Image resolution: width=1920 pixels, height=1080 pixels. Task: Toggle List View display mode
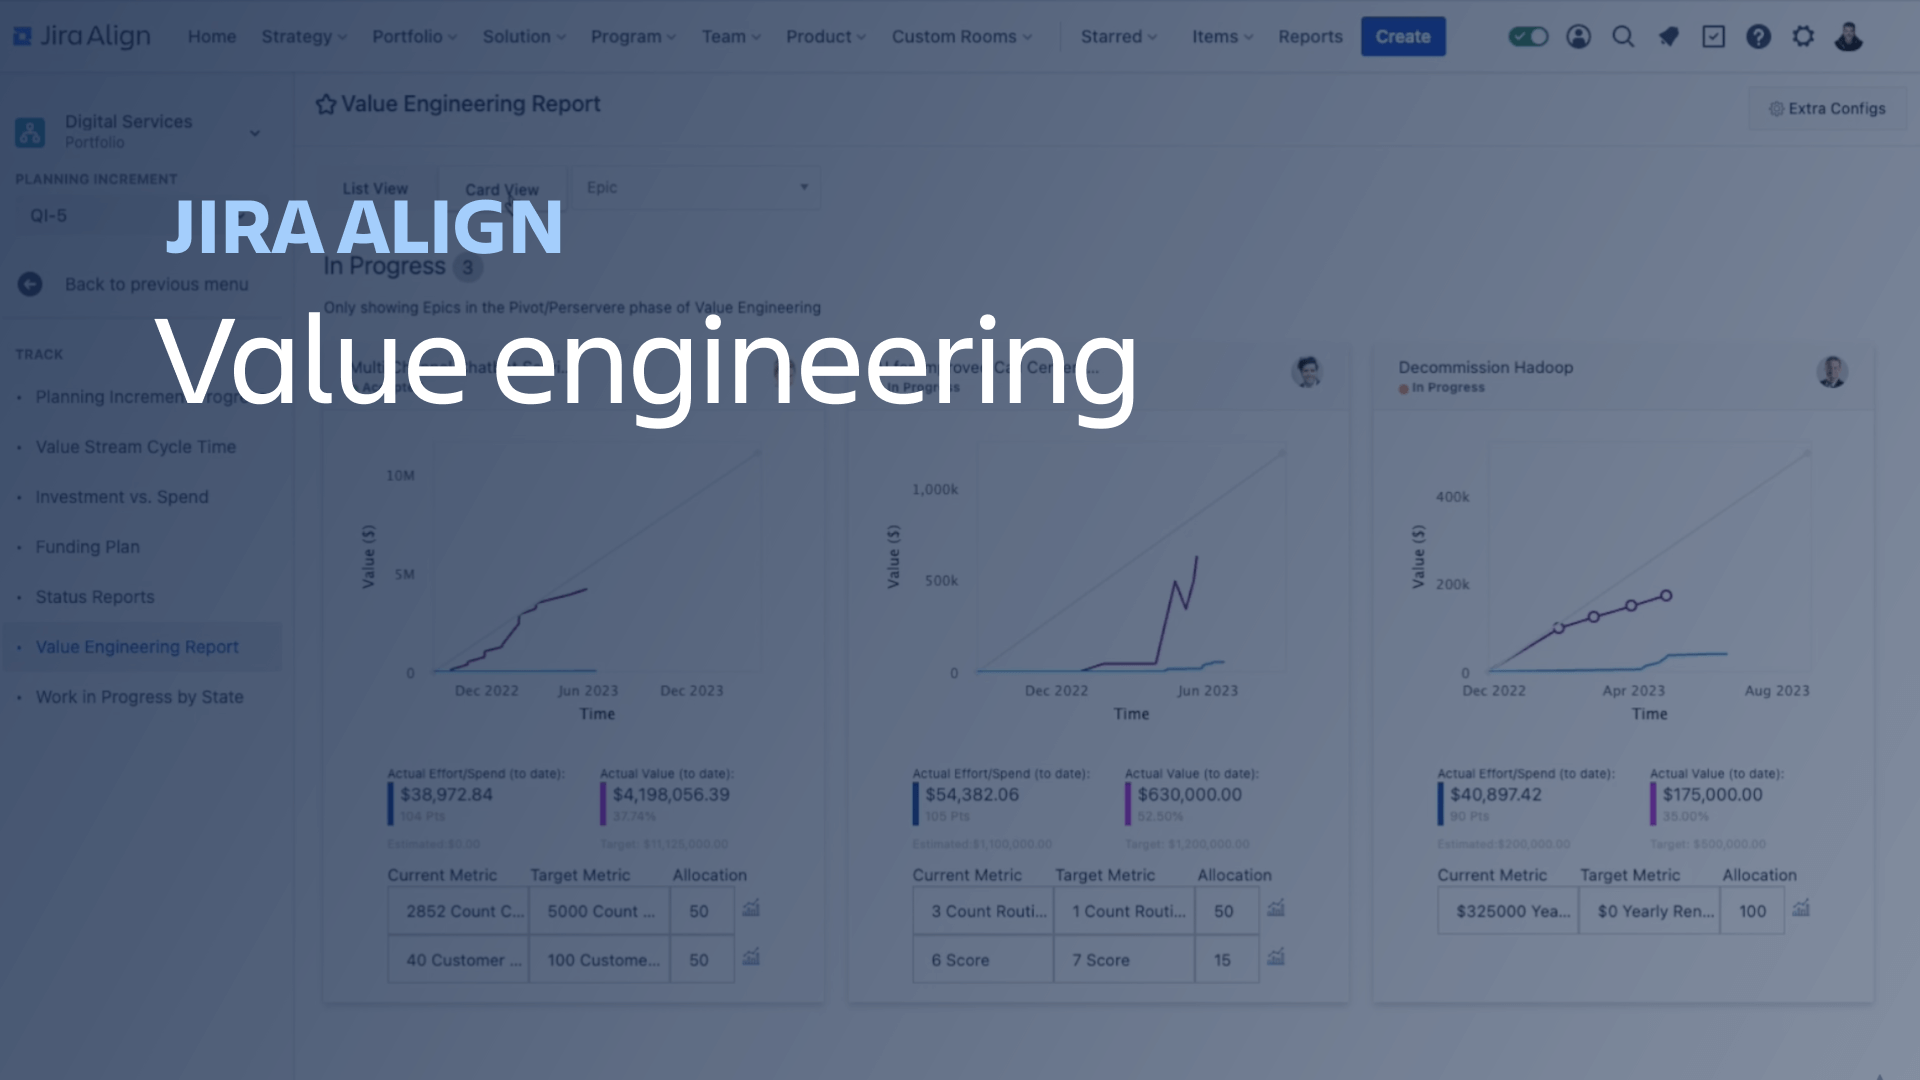(x=376, y=189)
